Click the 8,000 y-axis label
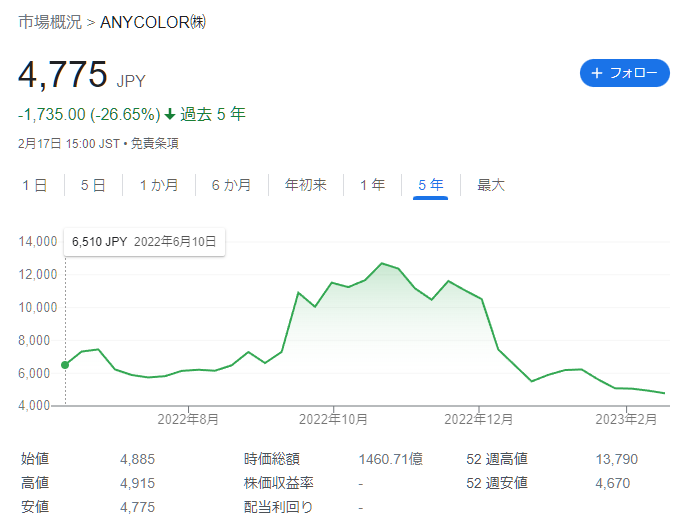The width and height of the screenshot is (689, 528). coord(34,340)
